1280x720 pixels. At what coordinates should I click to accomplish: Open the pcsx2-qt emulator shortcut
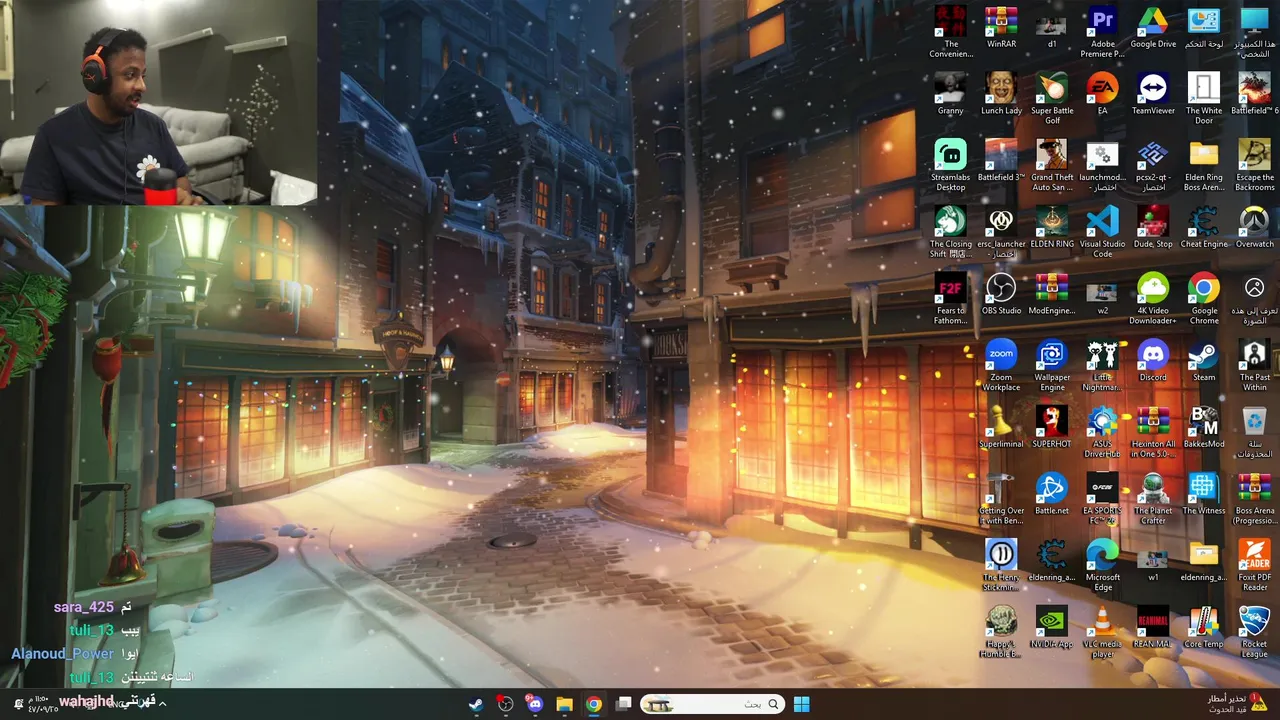pos(1153,165)
